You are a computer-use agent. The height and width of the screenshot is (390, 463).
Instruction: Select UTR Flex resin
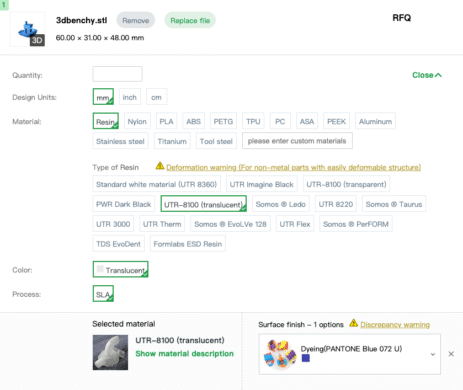pyautogui.click(x=295, y=224)
